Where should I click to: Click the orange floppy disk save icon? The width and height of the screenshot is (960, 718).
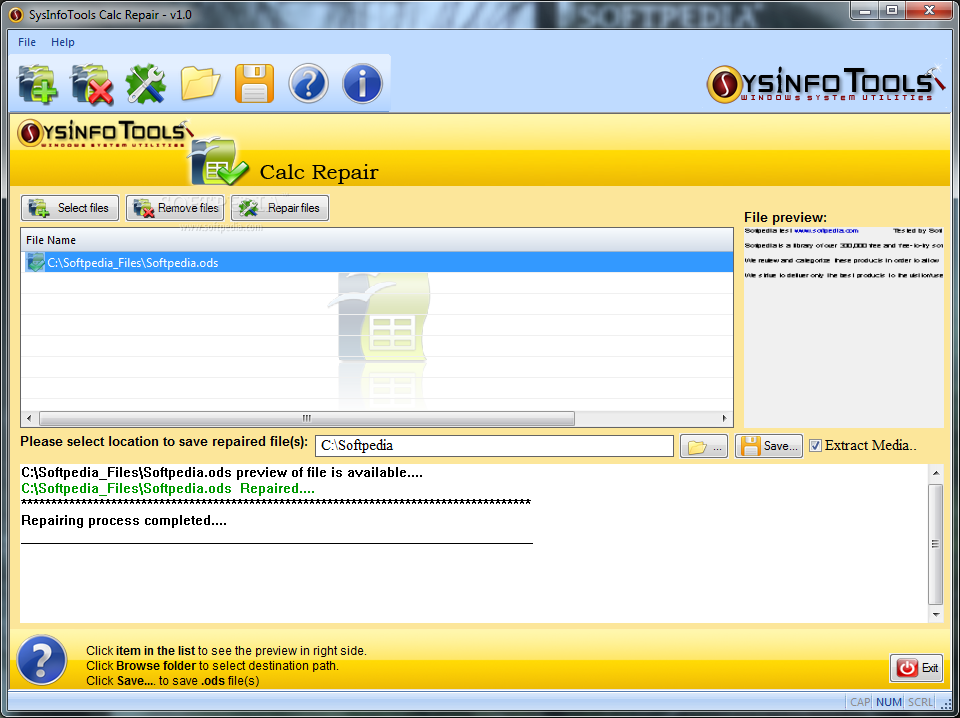click(254, 84)
